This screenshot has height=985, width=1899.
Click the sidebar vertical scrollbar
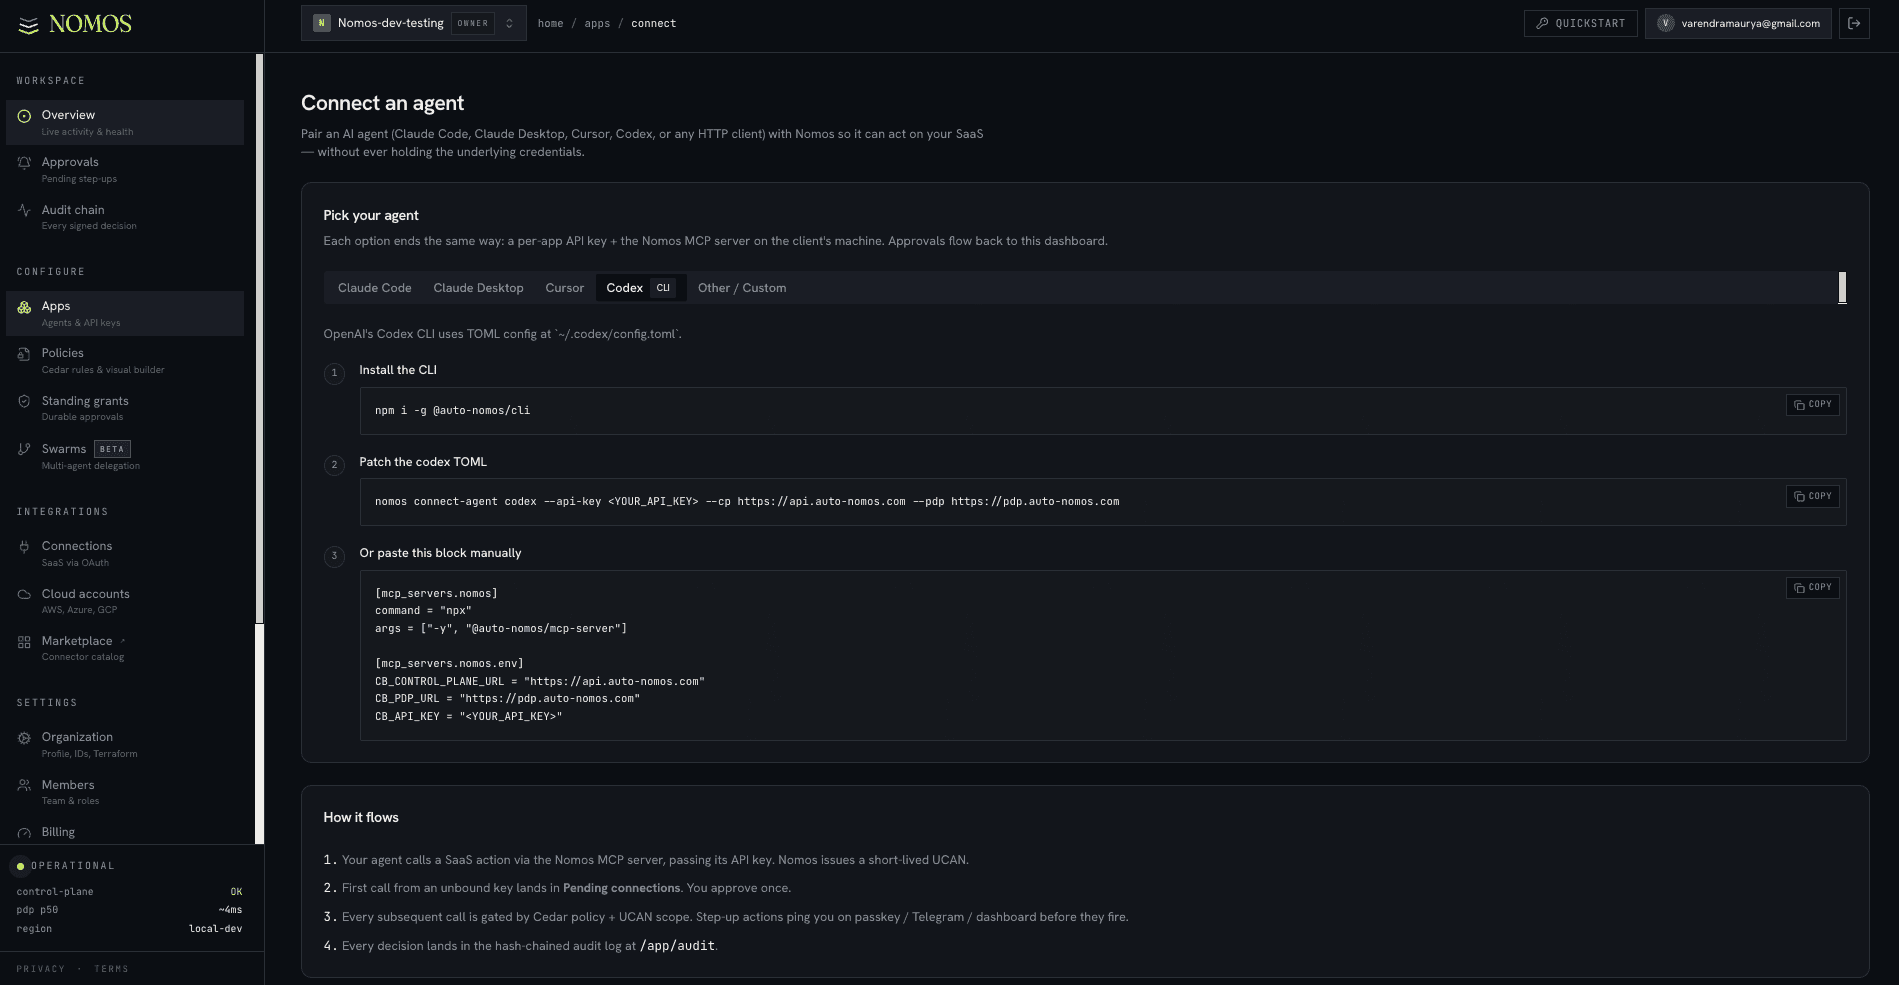coord(260,339)
